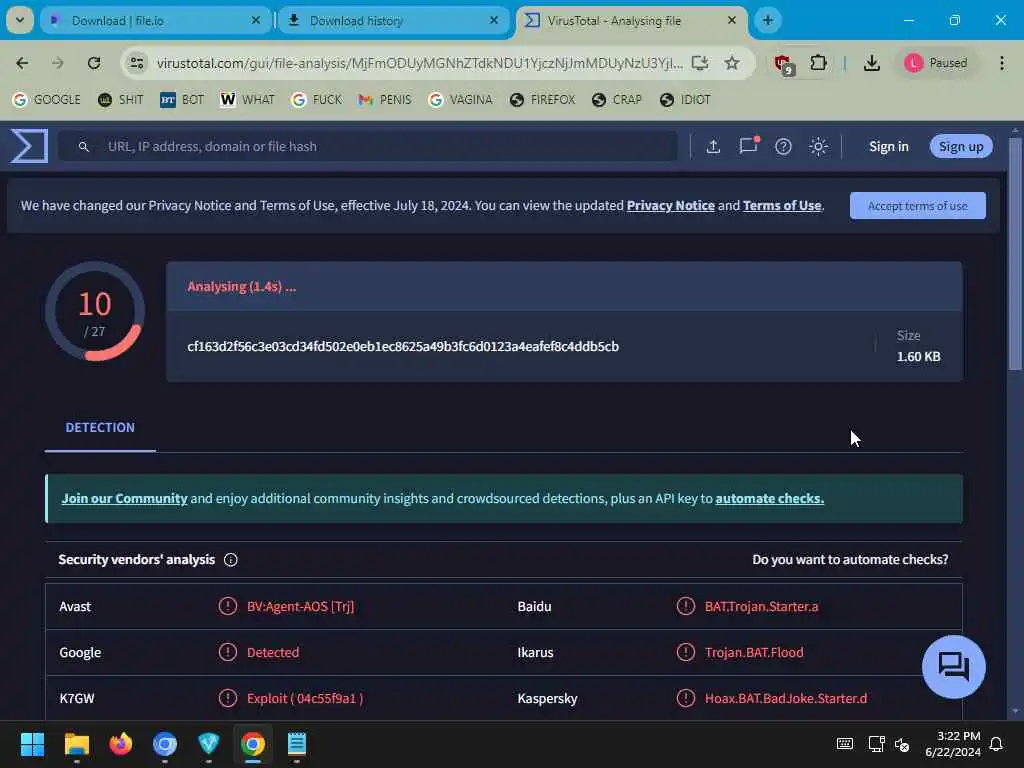Open the Privacy Notice link

(670, 205)
